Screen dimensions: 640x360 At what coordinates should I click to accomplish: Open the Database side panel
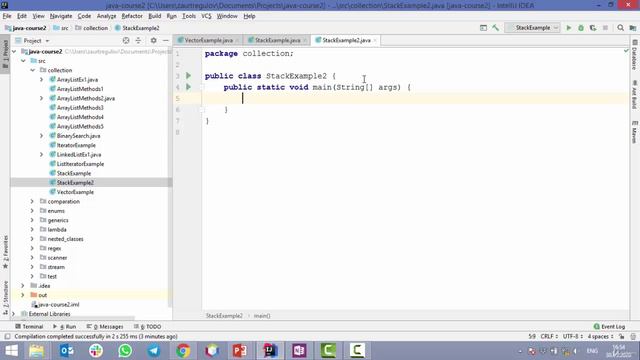click(x=635, y=55)
